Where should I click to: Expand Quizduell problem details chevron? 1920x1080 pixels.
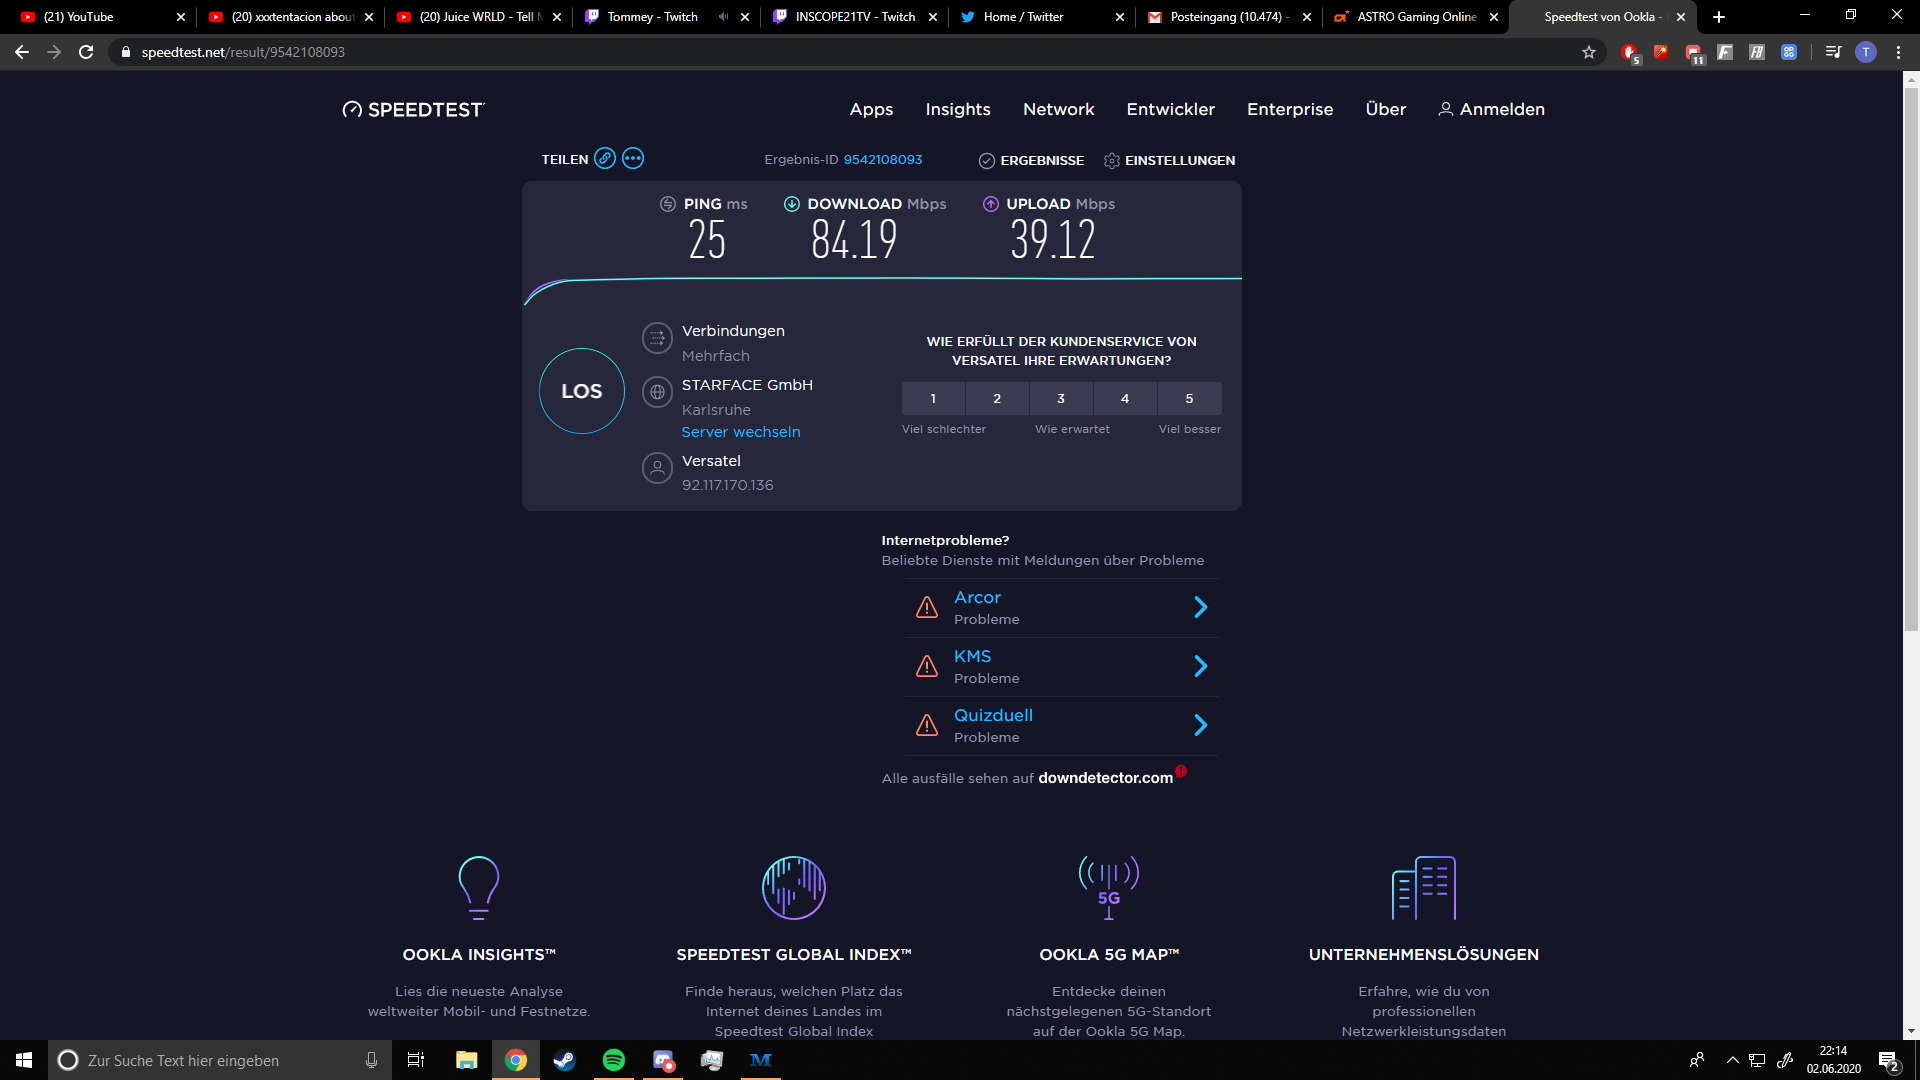tap(1201, 725)
